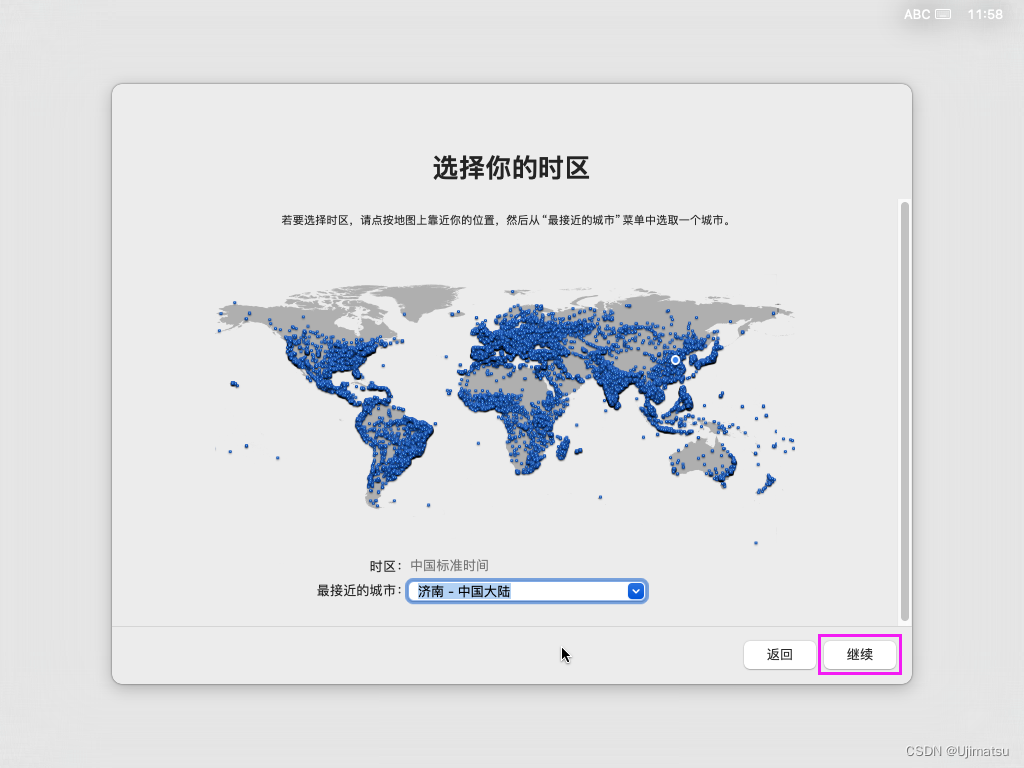Click the 11:58 clock in menu bar
The image size is (1024, 768).
pyautogui.click(x=985, y=14)
